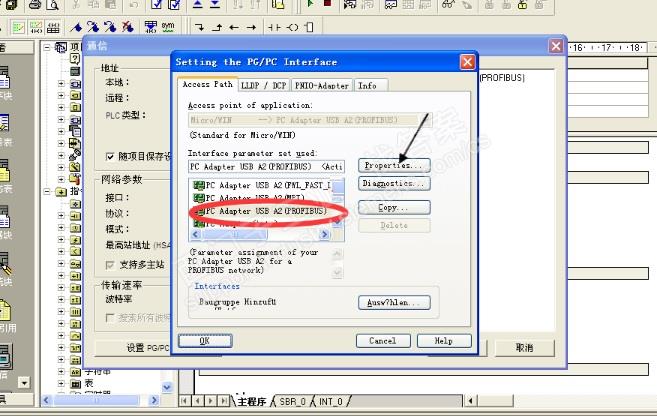Click left arrow of interface list scrollbar
Screen dimensions: 657x416
[195, 235]
